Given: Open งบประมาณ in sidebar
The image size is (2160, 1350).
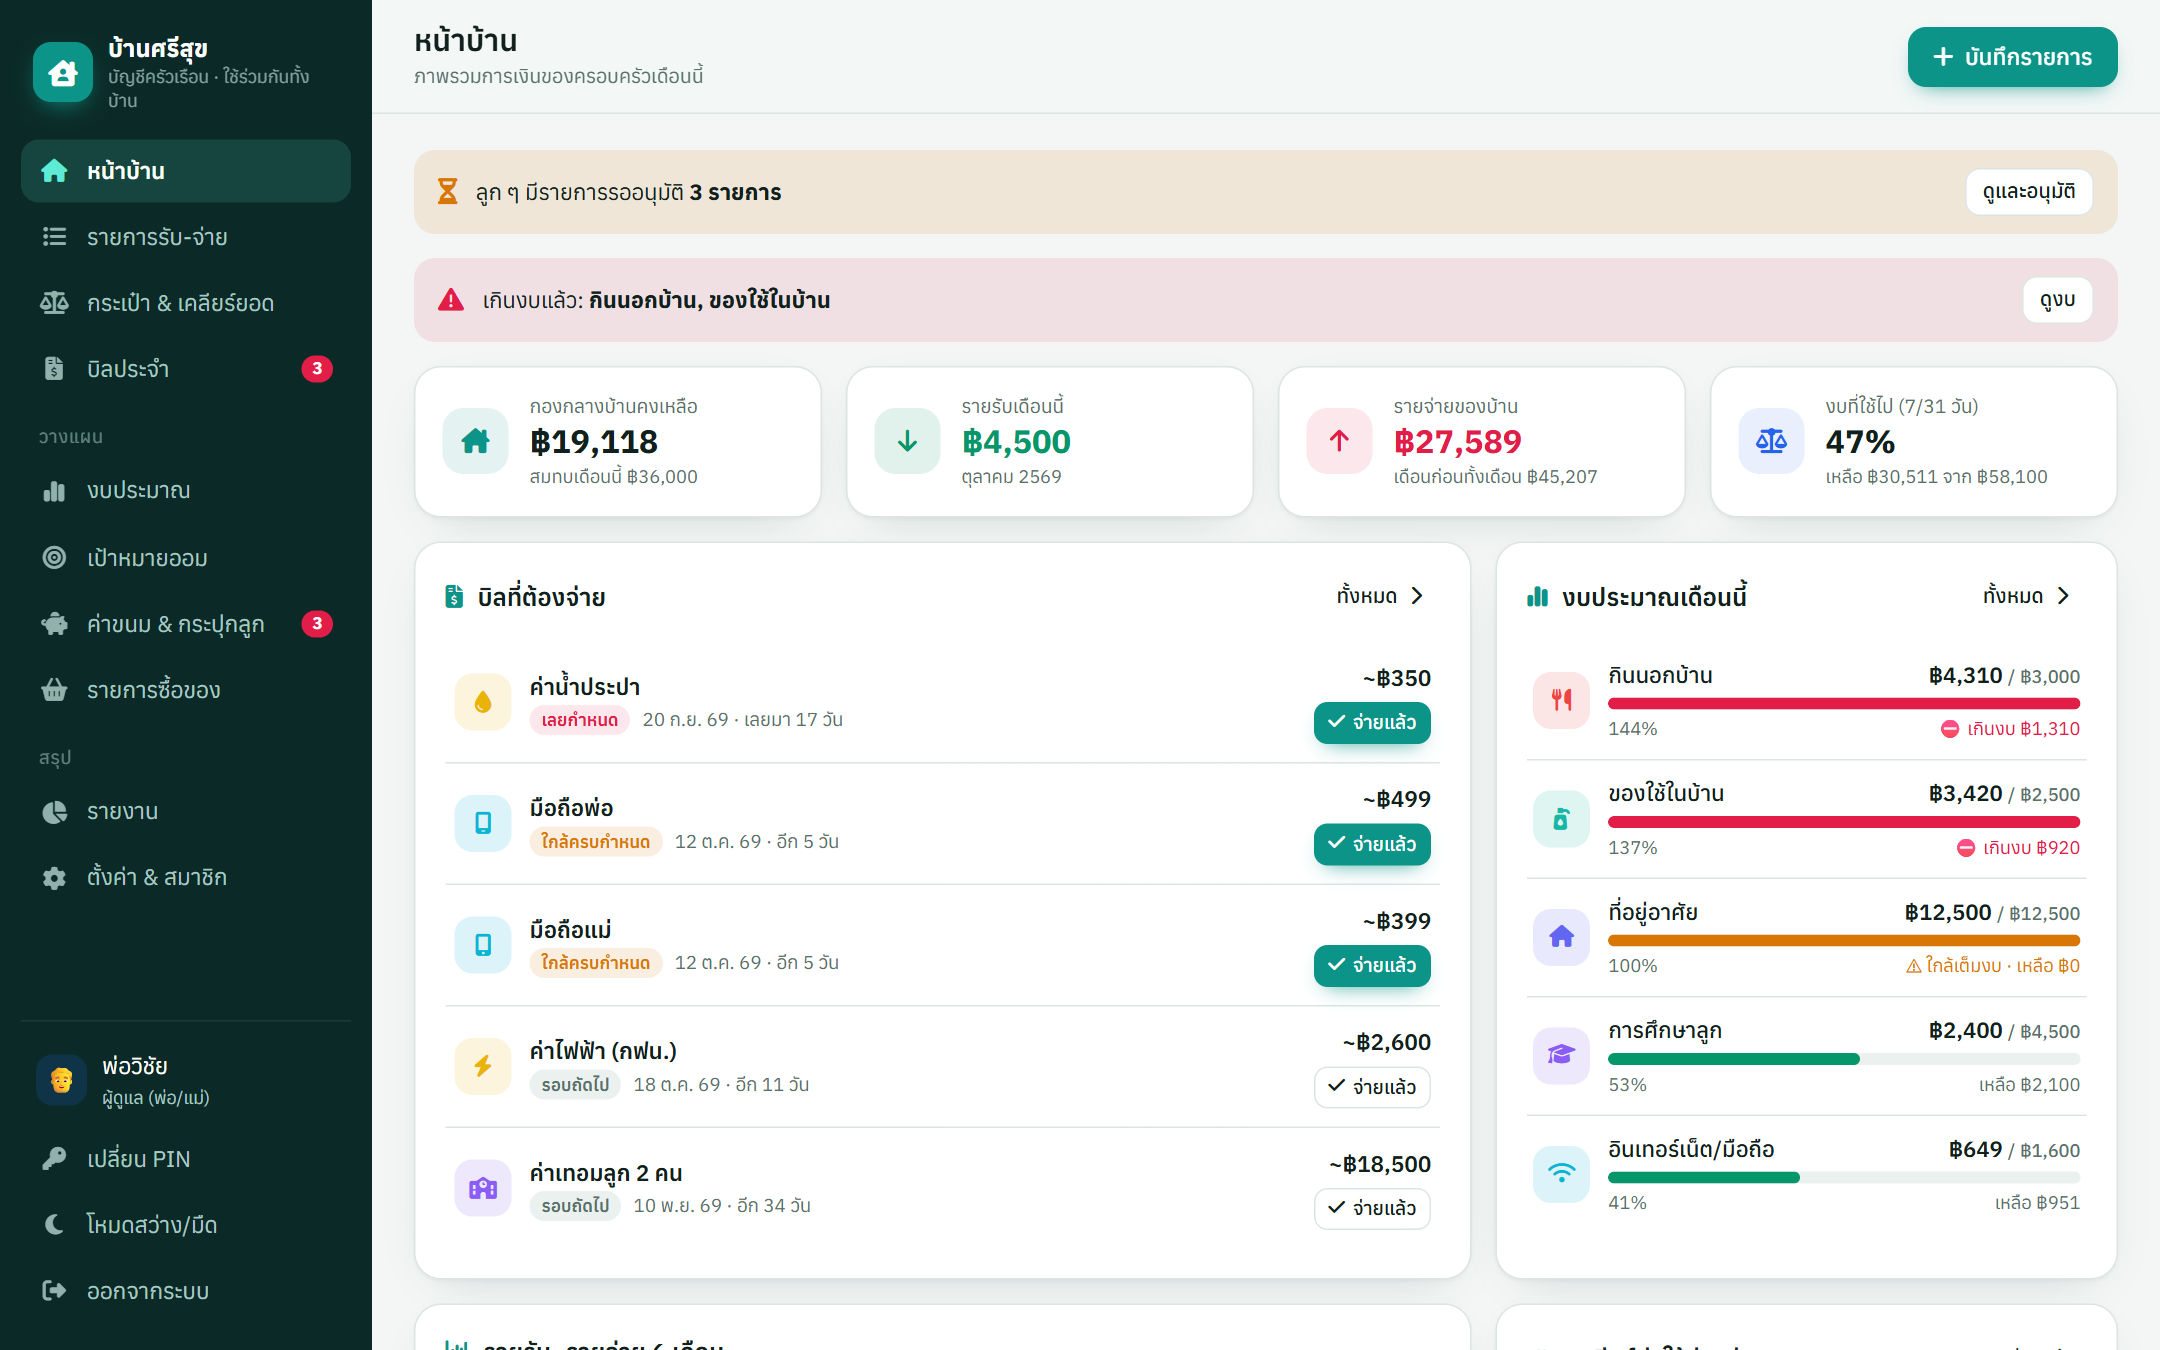Looking at the screenshot, I should pos(186,491).
